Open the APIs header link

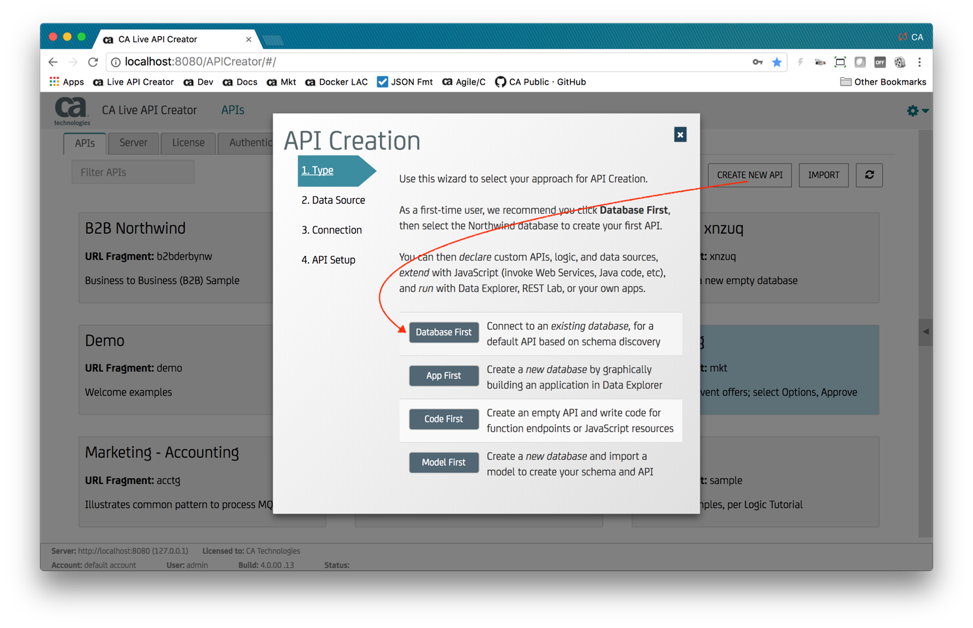click(233, 110)
